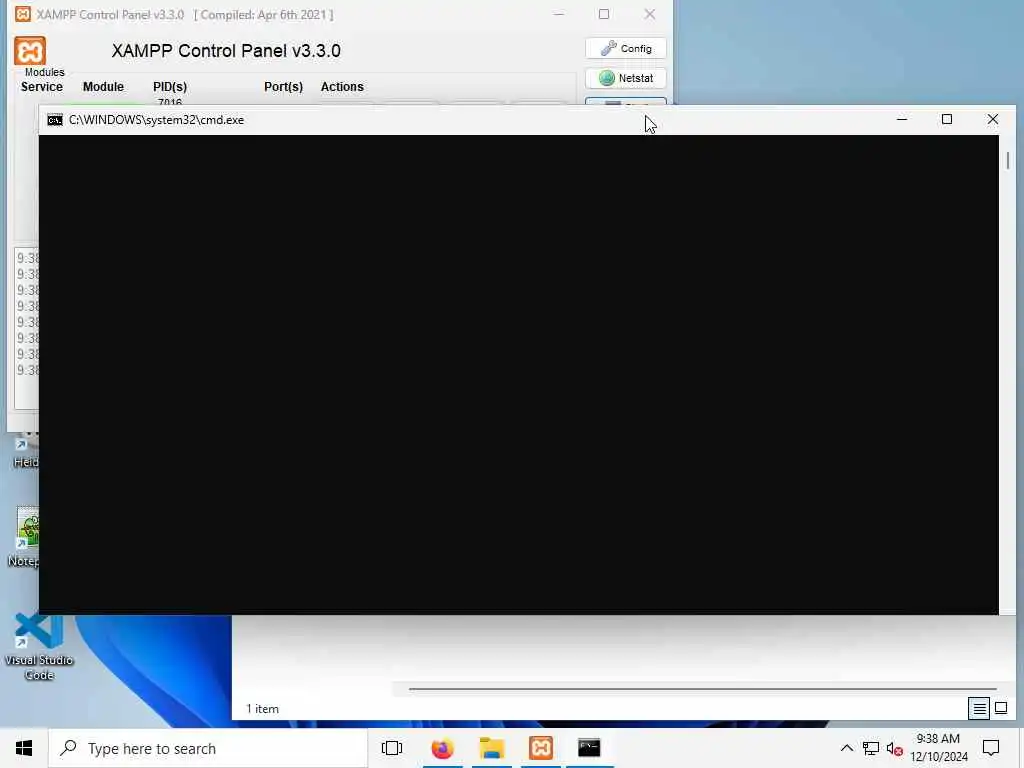Click the Visual Studio Code desktop shortcut
This screenshot has height=768, width=1024.
click(x=39, y=646)
